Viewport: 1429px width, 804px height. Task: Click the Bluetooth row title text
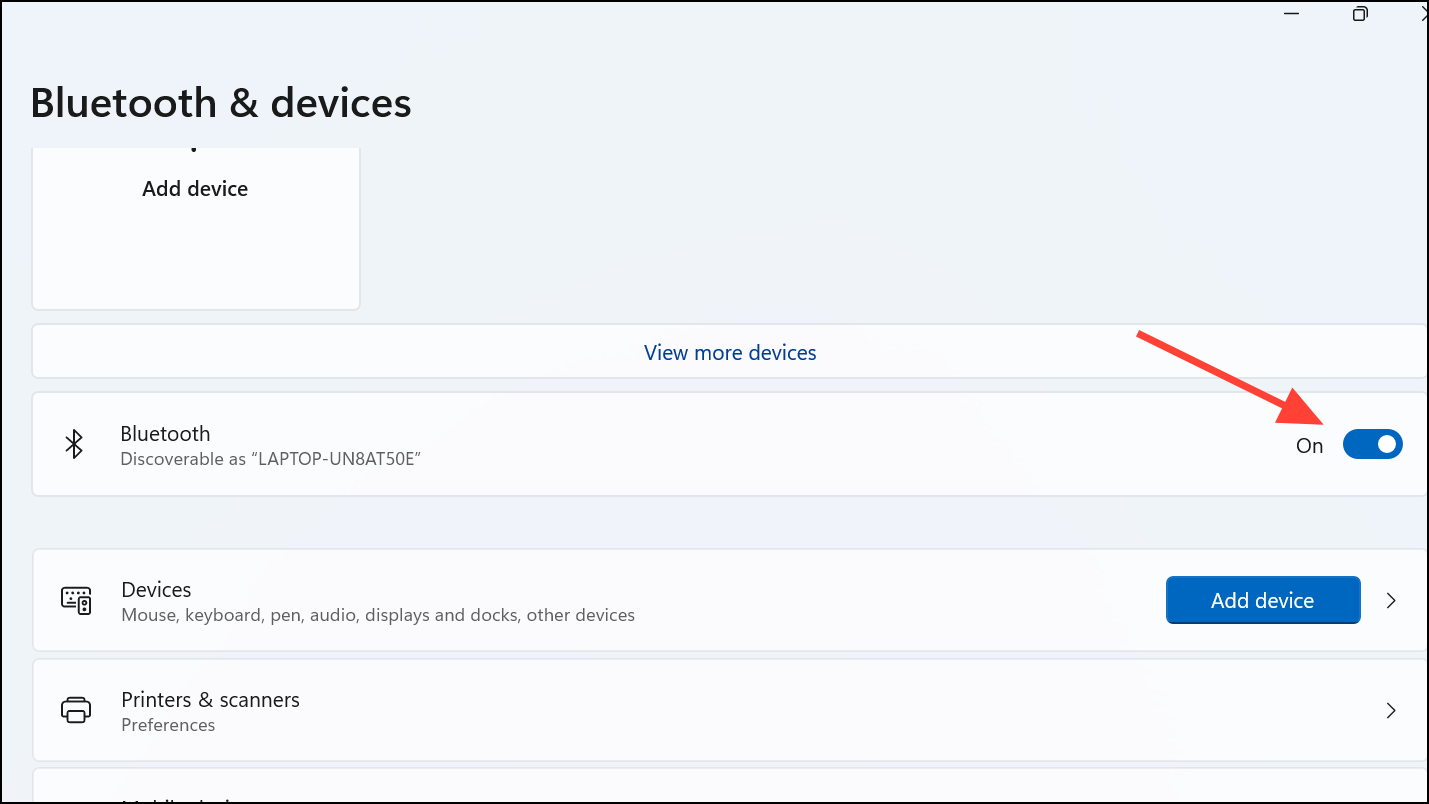[165, 433]
